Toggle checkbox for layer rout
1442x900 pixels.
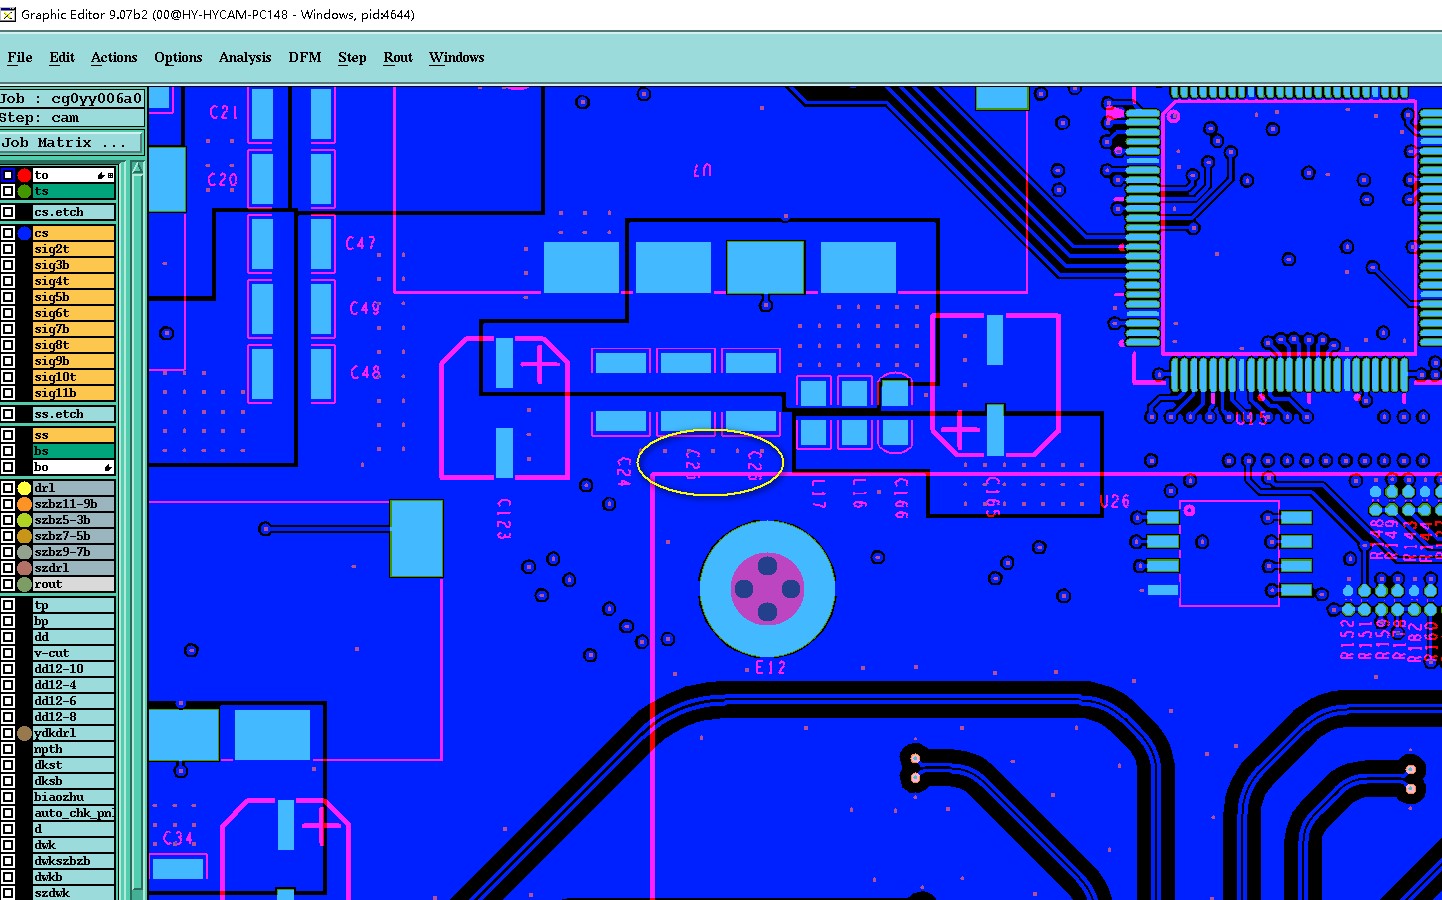[8, 584]
